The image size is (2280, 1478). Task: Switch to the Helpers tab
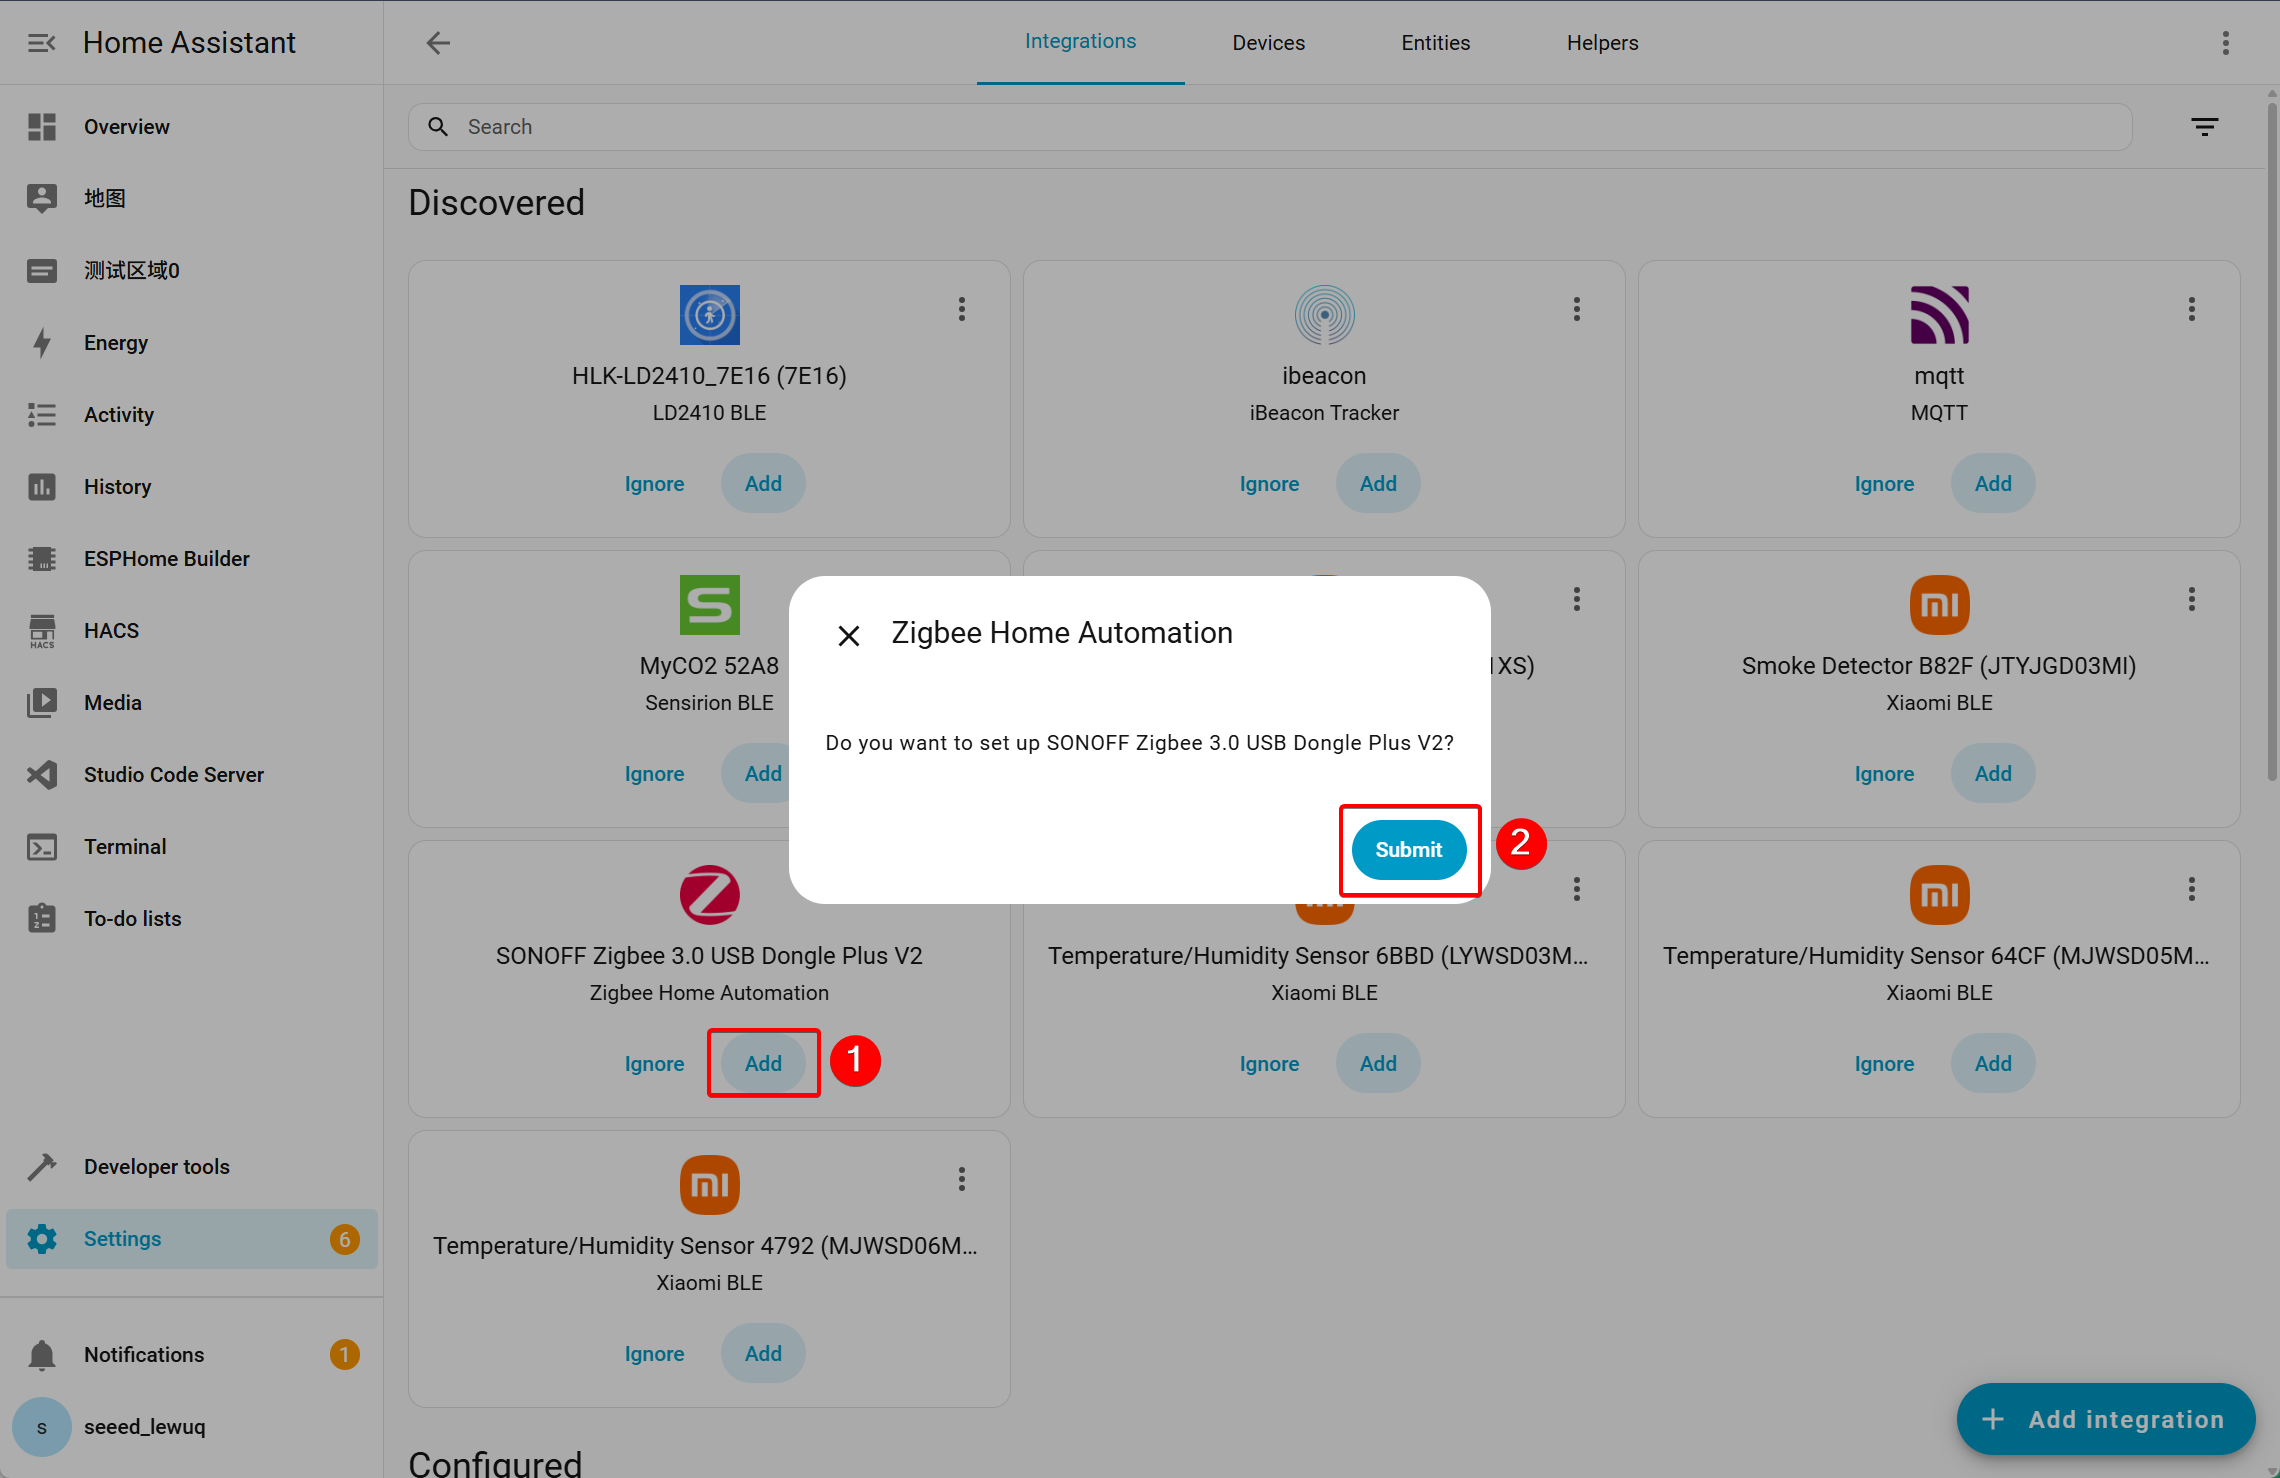1602,43
